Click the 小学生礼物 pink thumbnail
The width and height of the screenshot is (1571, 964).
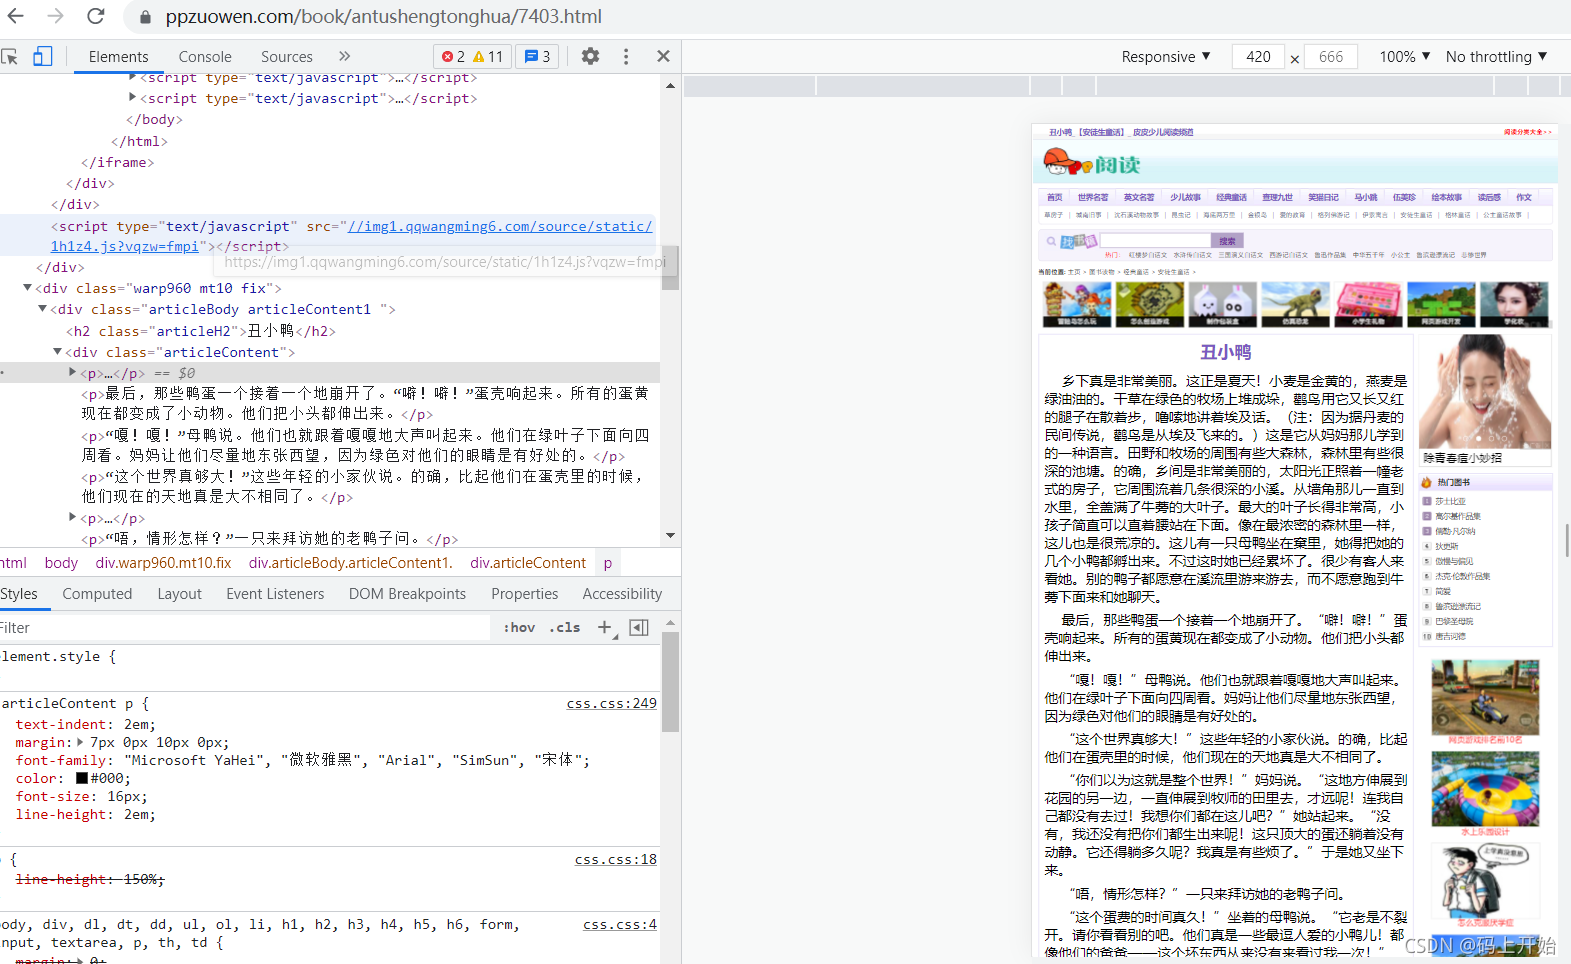click(x=1368, y=305)
